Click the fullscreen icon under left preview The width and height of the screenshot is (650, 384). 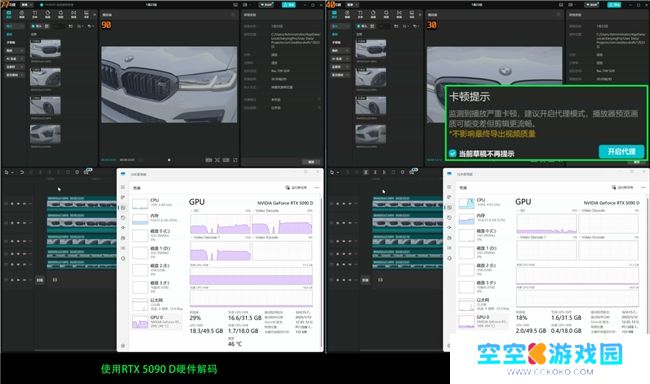pyautogui.click(x=235, y=160)
